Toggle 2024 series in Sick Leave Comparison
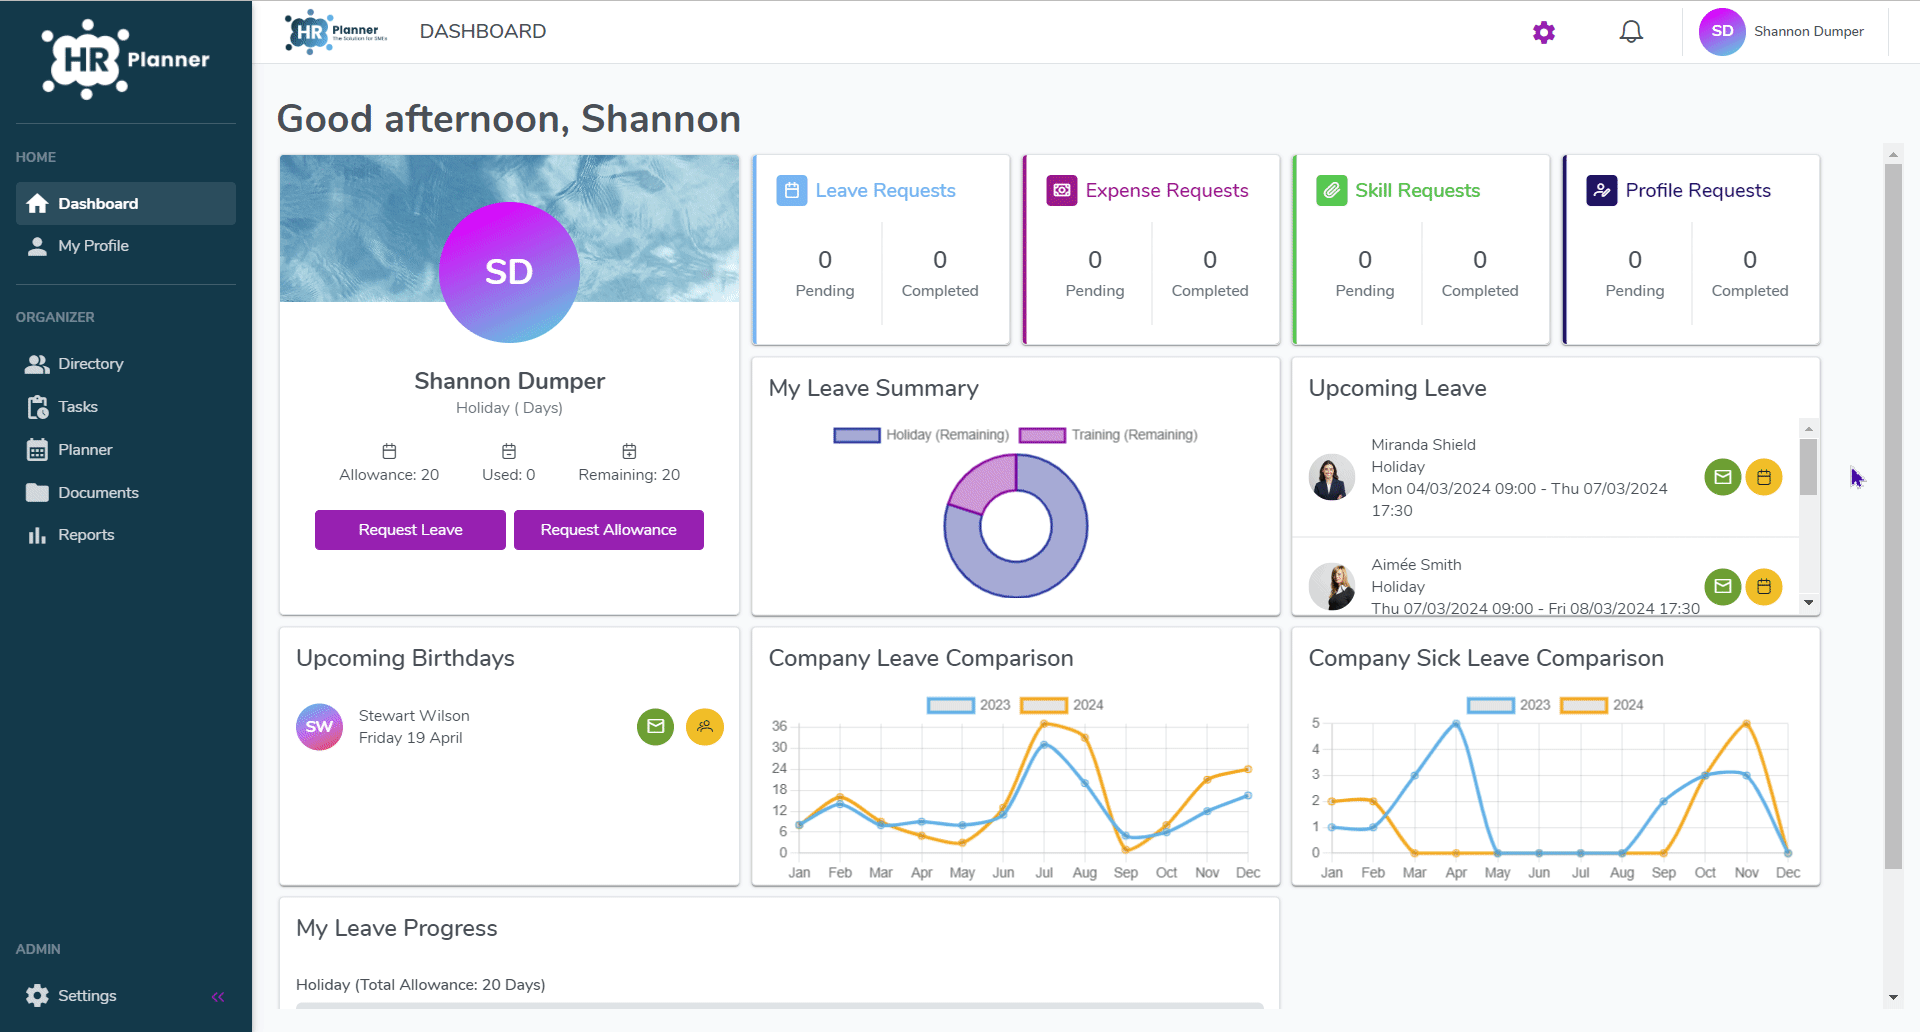The image size is (1920, 1032). click(x=1602, y=705)
